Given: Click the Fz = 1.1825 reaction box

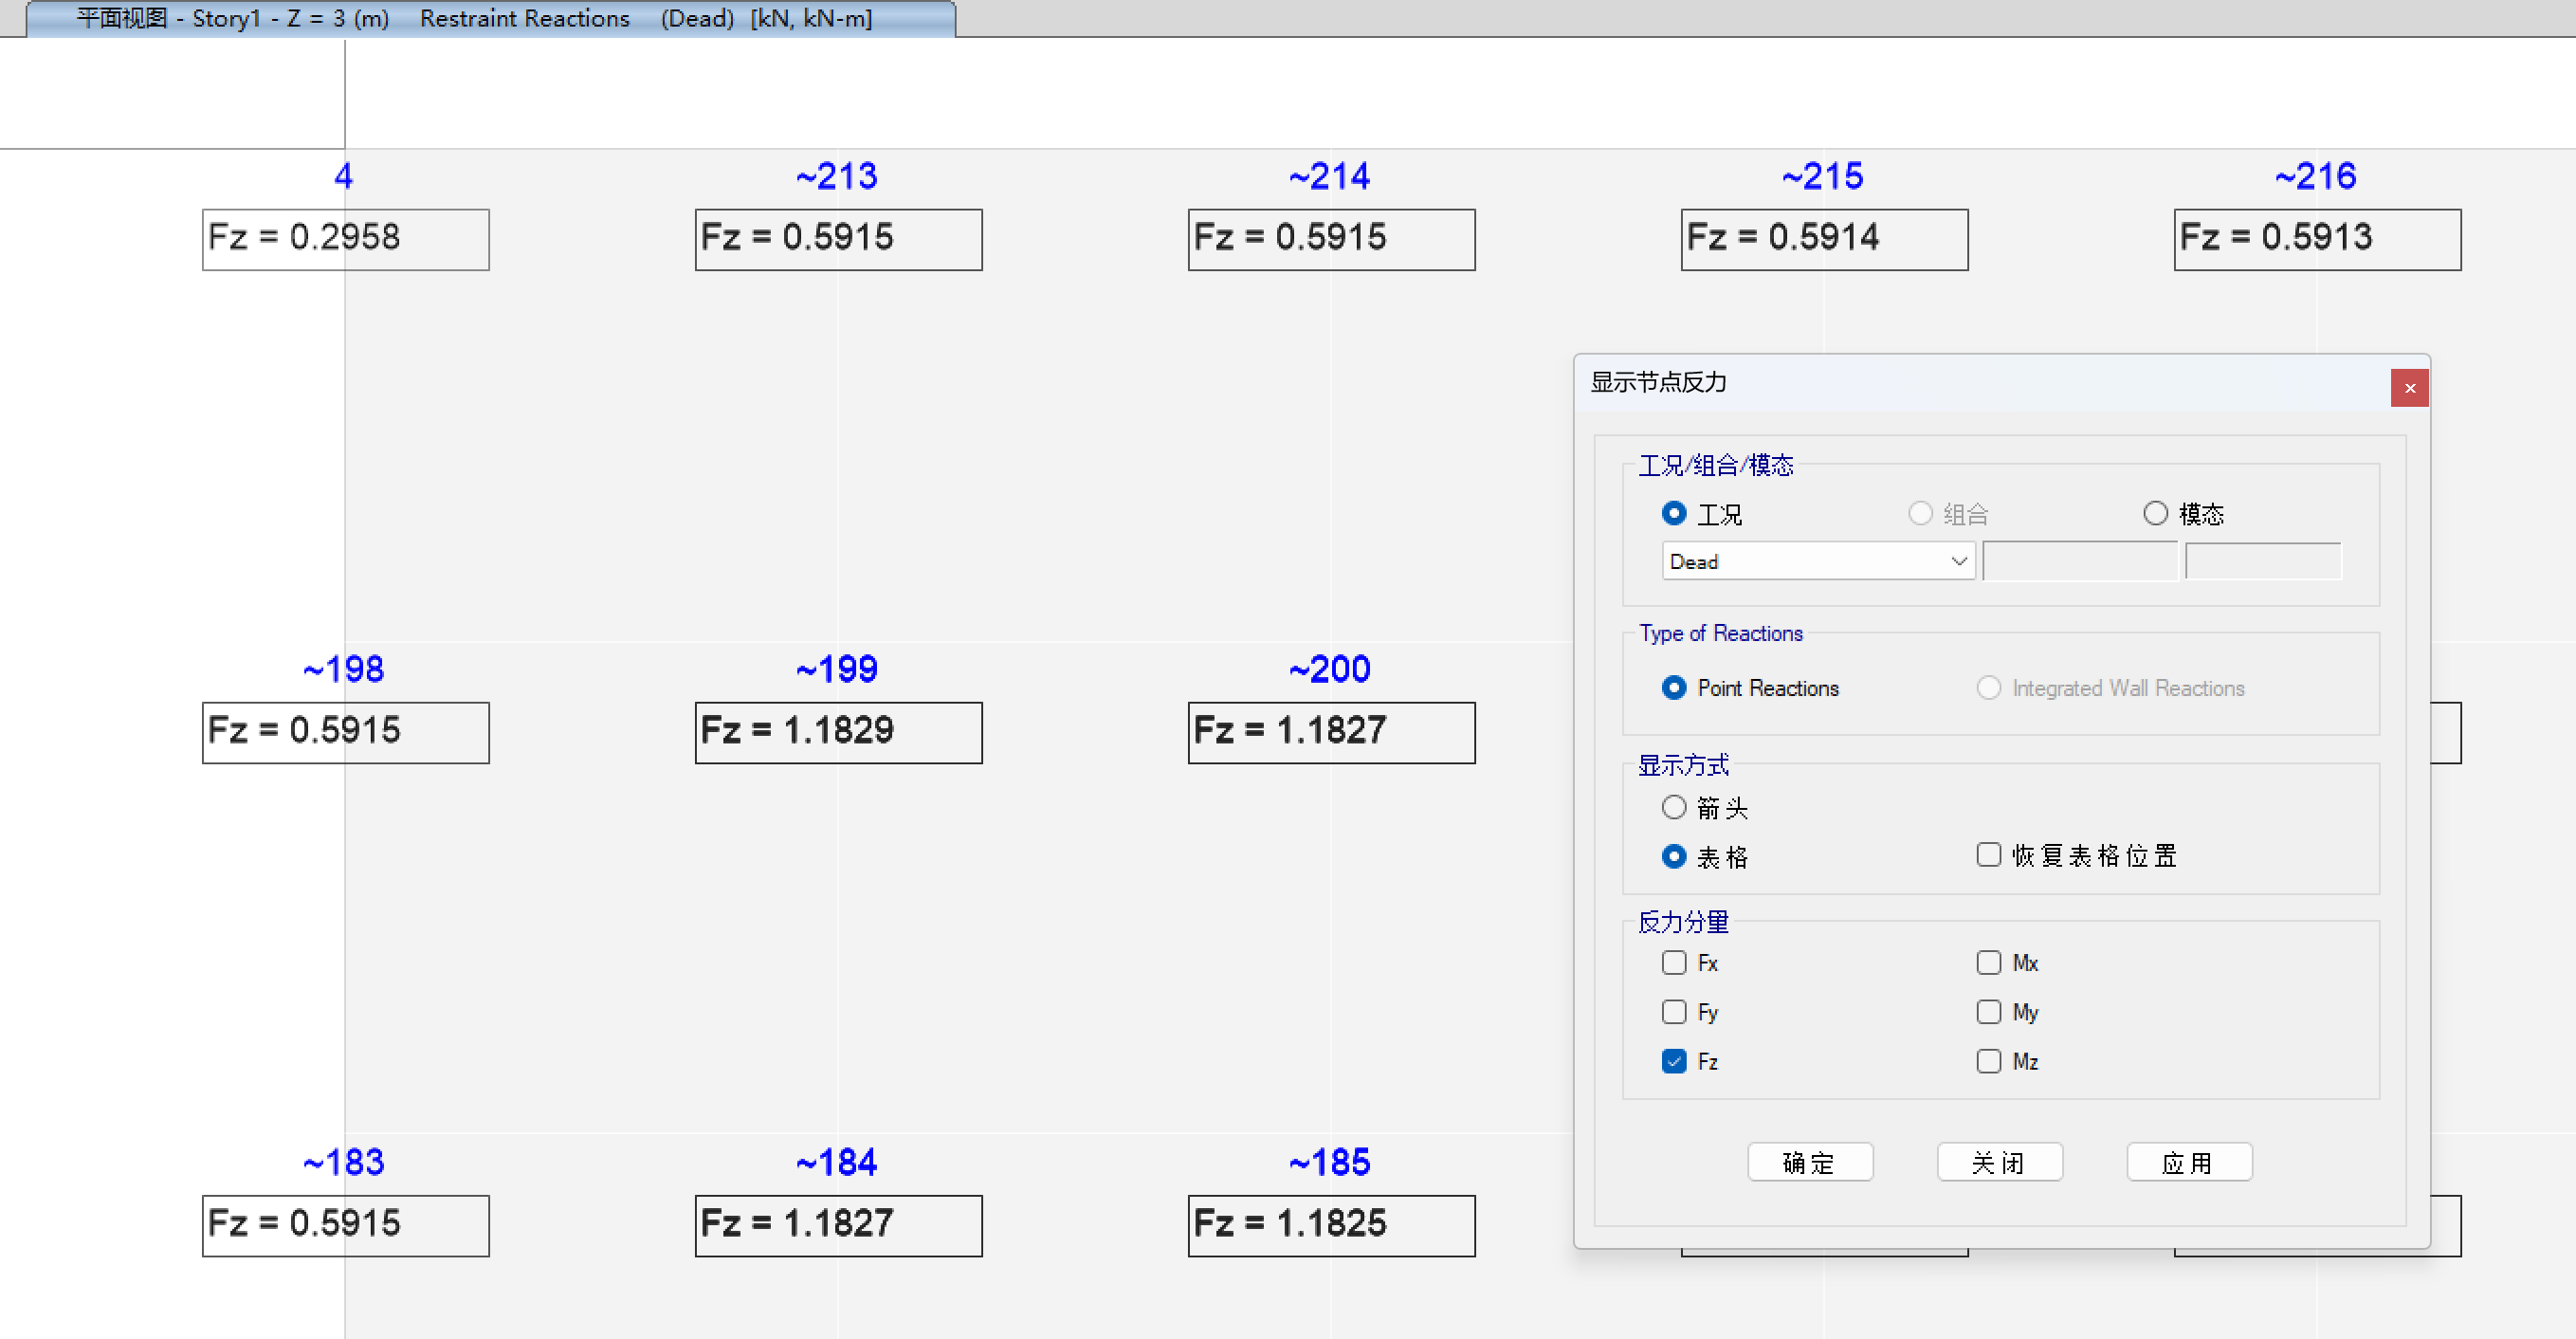Looking at the screenshot, I should pyautogui.click(x=1331, y=1226).
